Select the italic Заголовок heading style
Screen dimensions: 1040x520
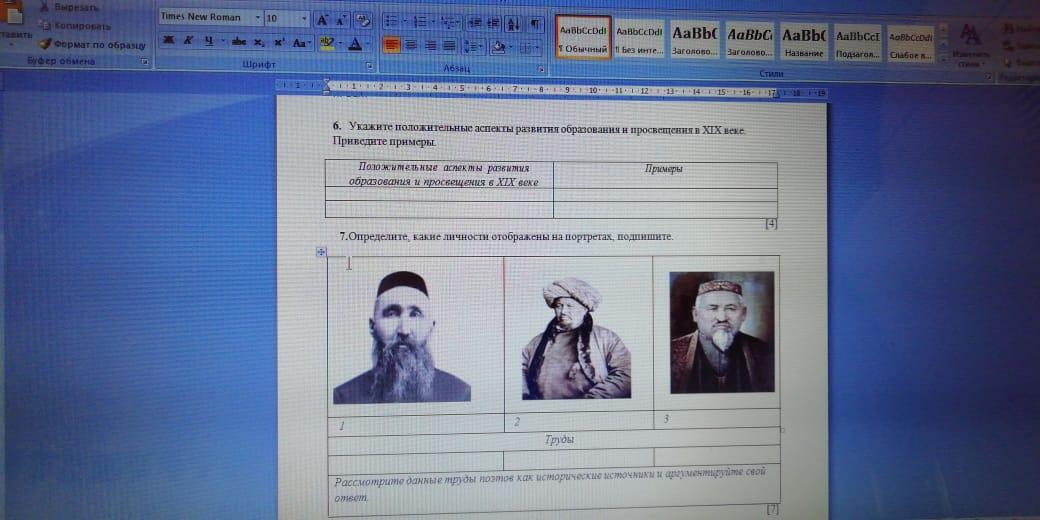click(x=749, y=40)
